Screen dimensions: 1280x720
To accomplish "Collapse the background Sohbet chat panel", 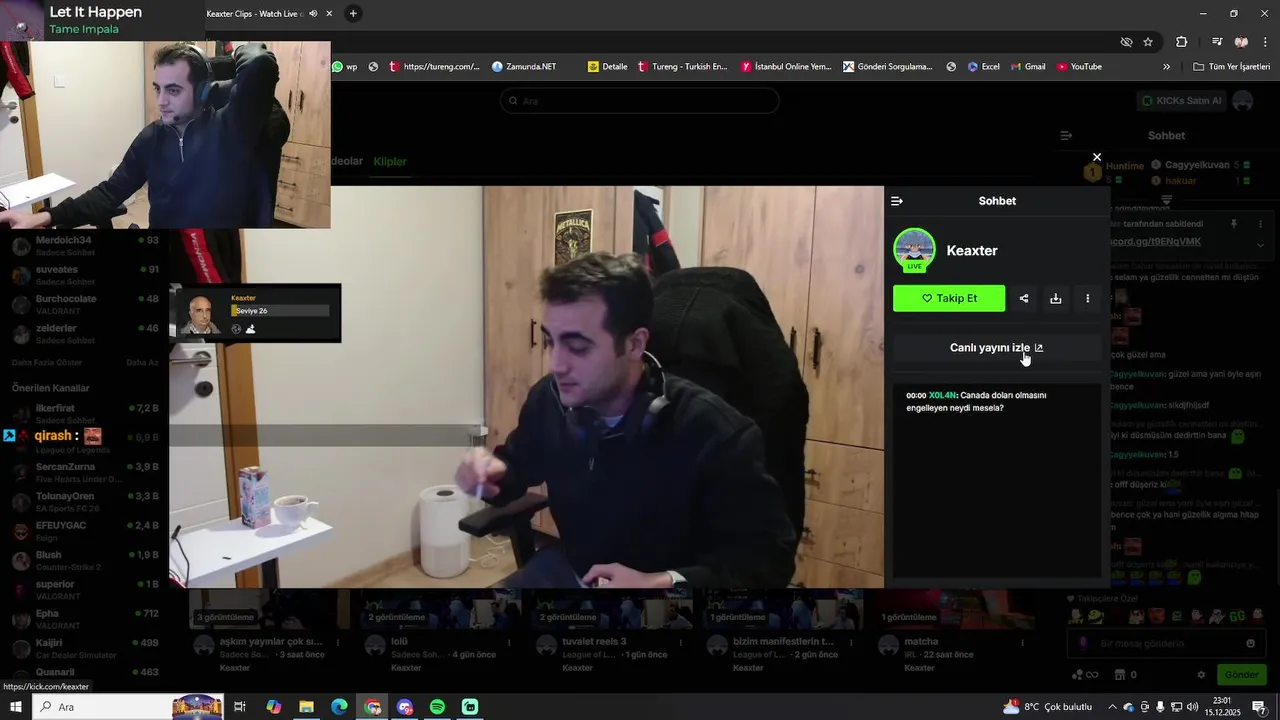I will click(x=1066, y=136).
